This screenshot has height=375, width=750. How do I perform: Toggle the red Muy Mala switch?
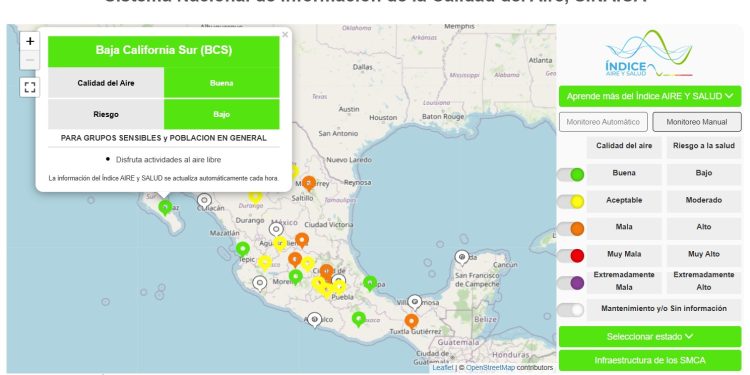pos(571,256)
